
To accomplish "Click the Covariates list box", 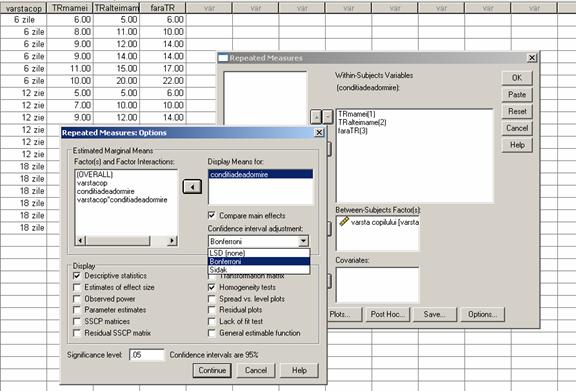I will [x=377, y=285].
